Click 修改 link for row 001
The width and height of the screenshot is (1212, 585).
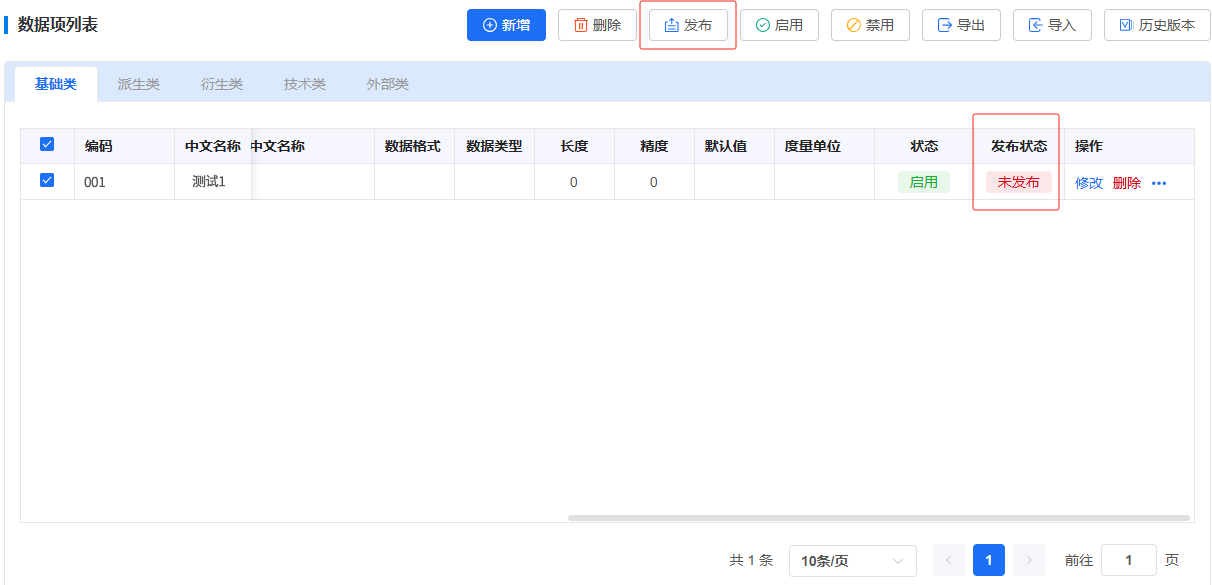pos(1089,183)
